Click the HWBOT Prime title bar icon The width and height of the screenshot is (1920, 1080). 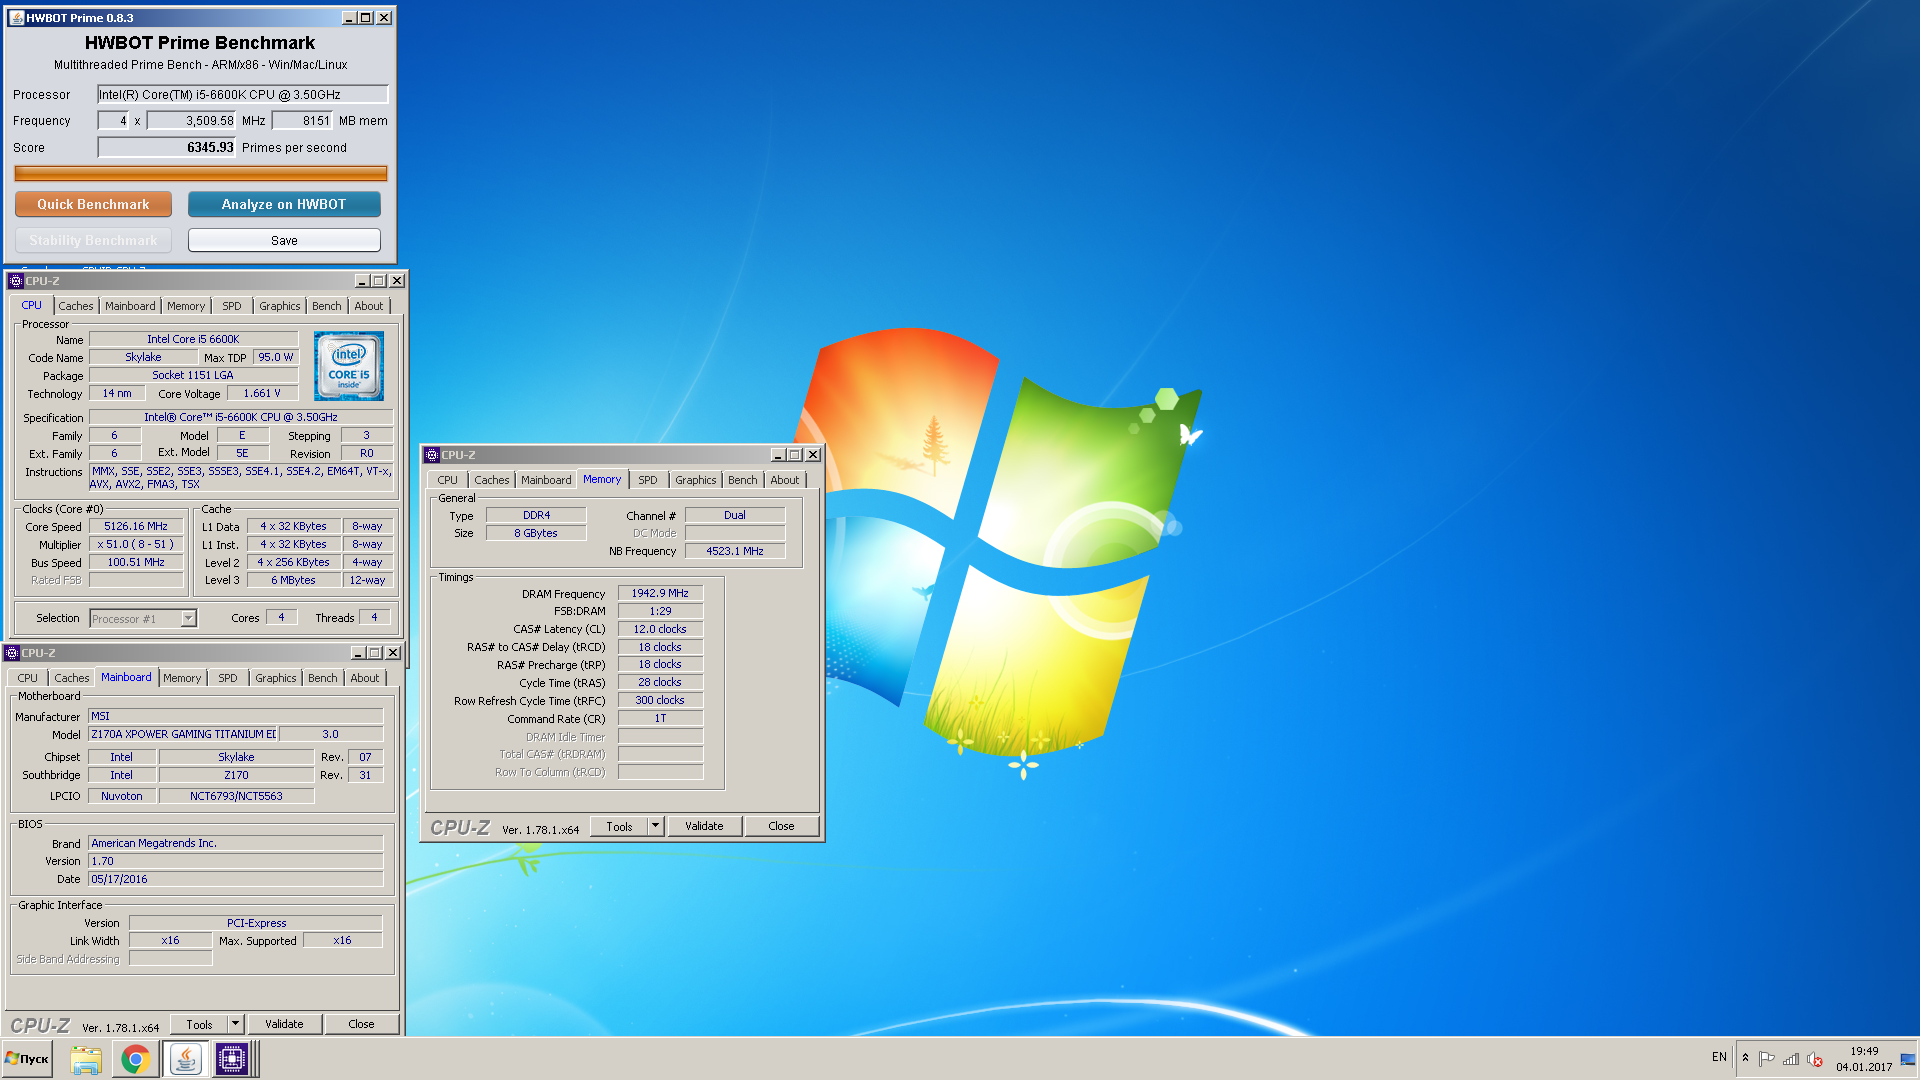[17, 18]
